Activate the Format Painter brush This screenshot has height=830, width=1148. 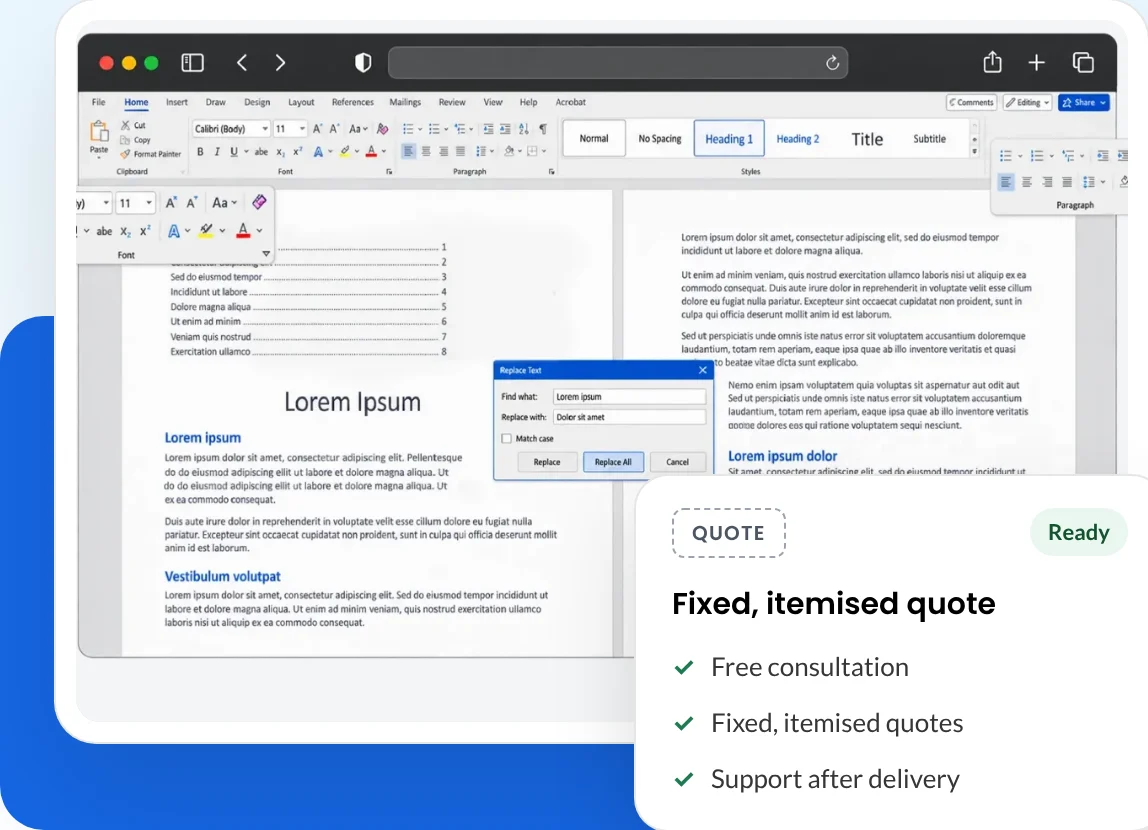[125, 154]
